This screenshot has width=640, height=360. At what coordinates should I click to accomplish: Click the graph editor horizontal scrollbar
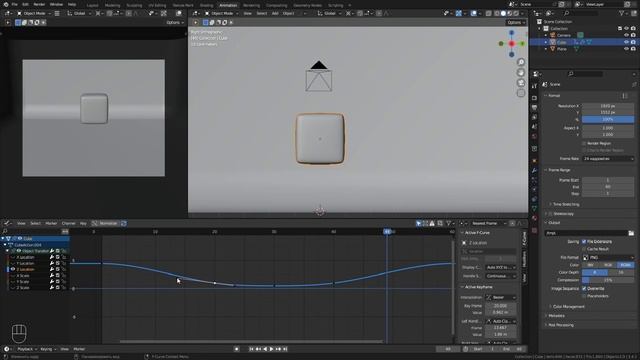coord(251,341)
